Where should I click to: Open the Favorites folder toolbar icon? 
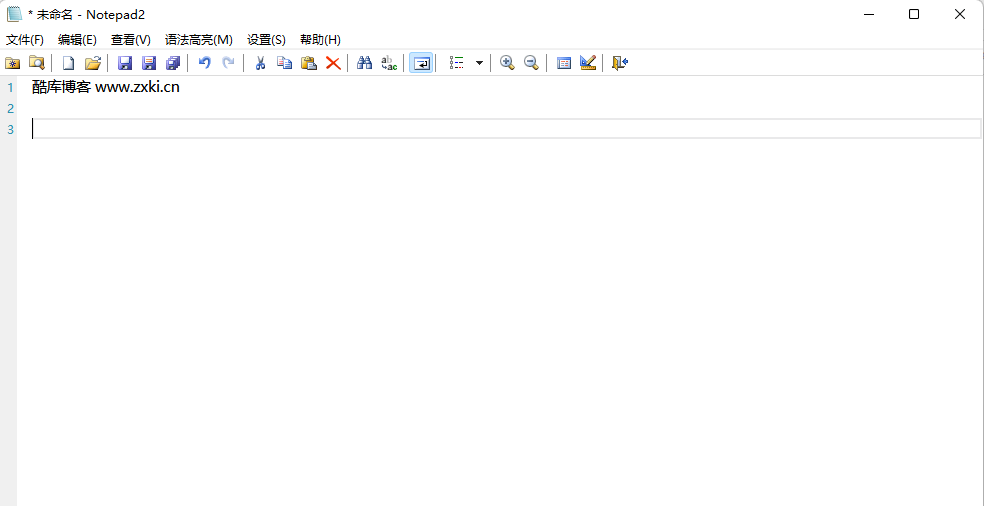(x=13, y=63)
